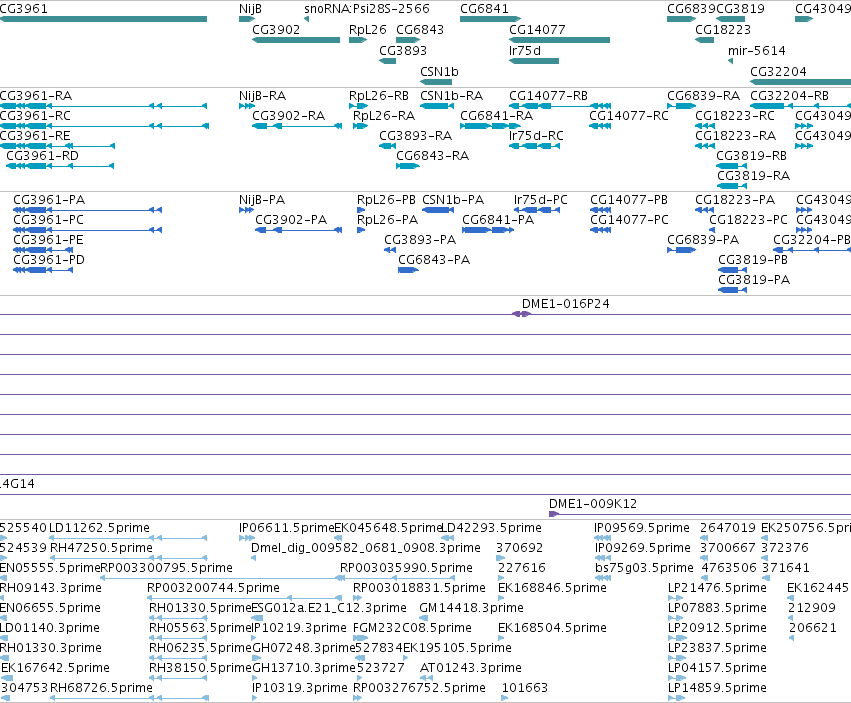Viewport: 851px width, 703px height.
Task: Select the CG14077-PB protein label
Action: click(x=628, y=200)
